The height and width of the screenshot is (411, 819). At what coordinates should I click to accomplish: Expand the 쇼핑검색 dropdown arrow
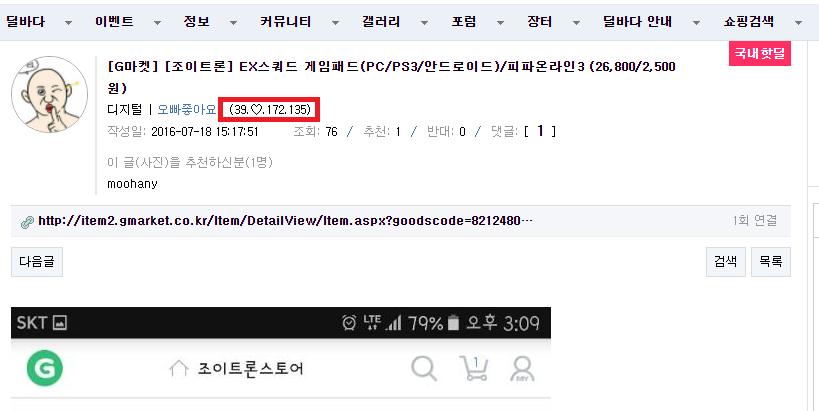point(798,22)
